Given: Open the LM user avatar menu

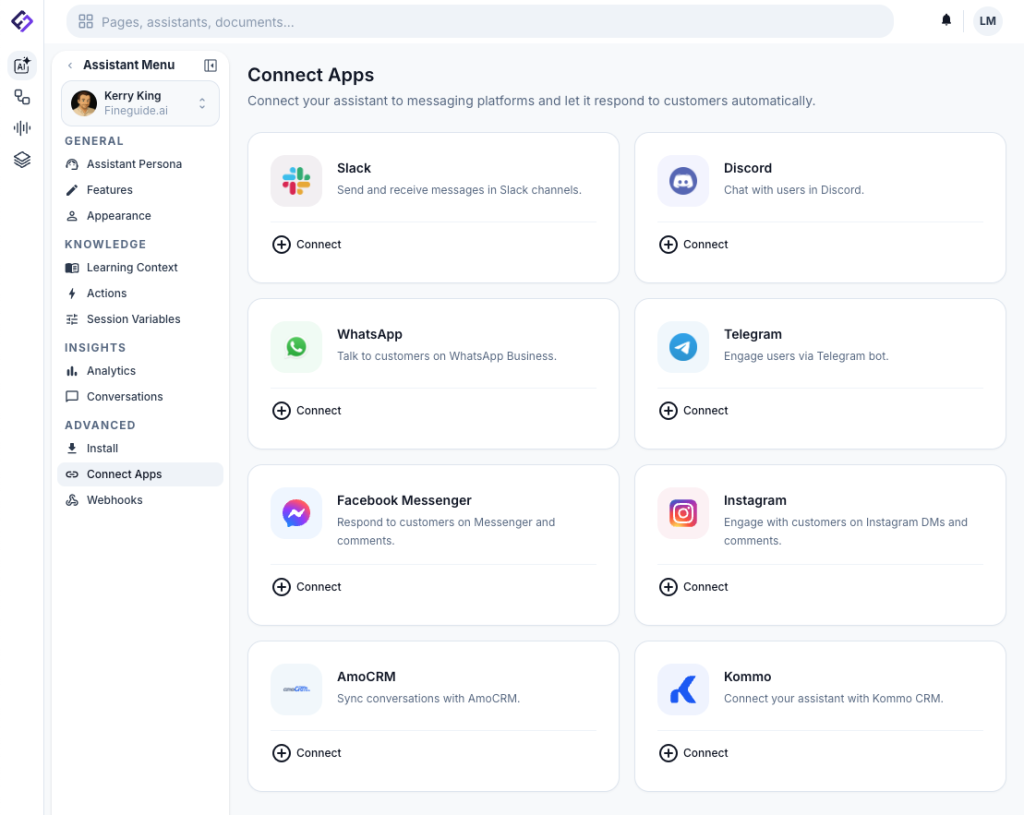Looking at the screenshot, I should tap(987, 21).
